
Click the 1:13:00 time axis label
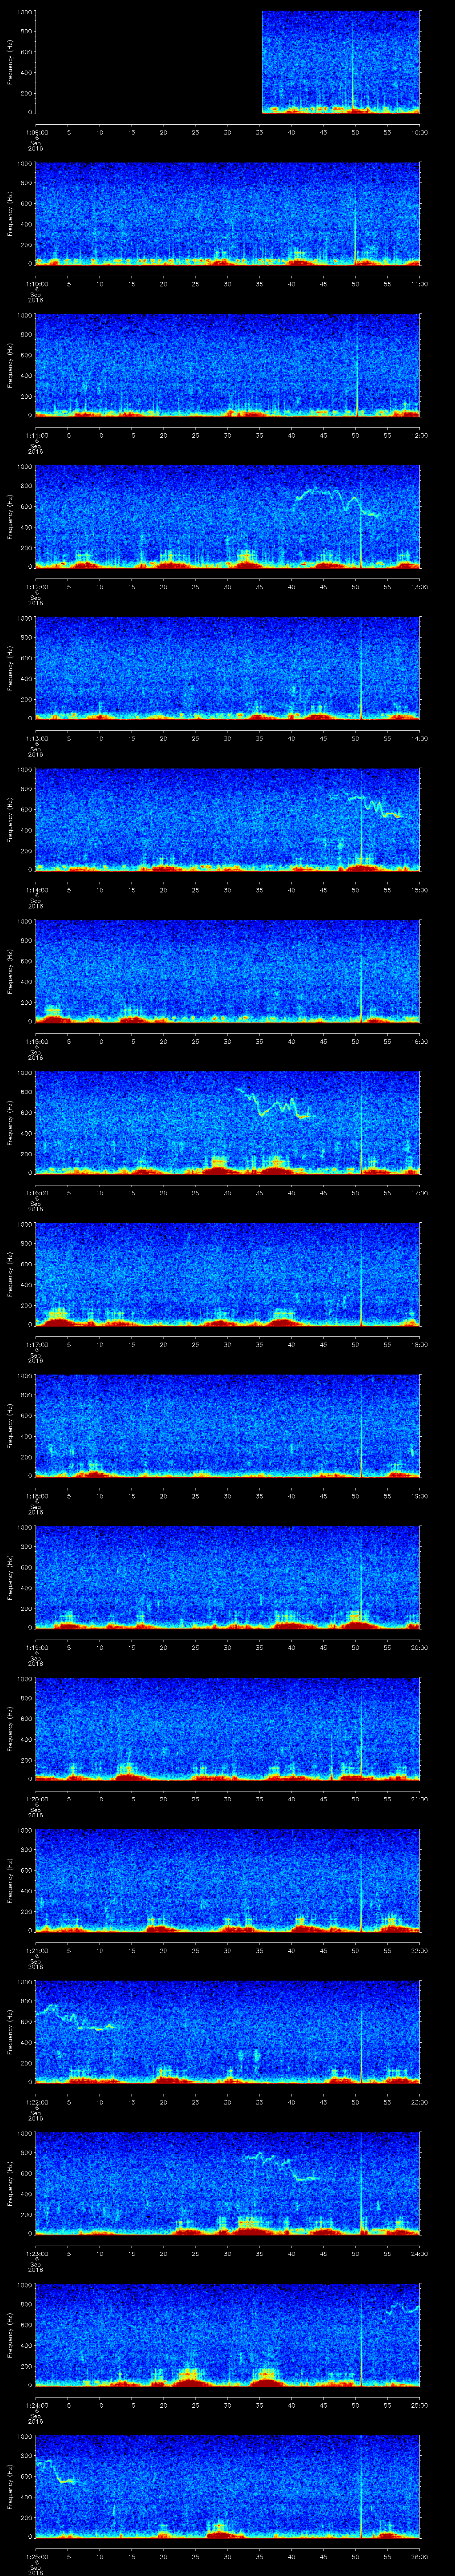click(x=36, y=738)
